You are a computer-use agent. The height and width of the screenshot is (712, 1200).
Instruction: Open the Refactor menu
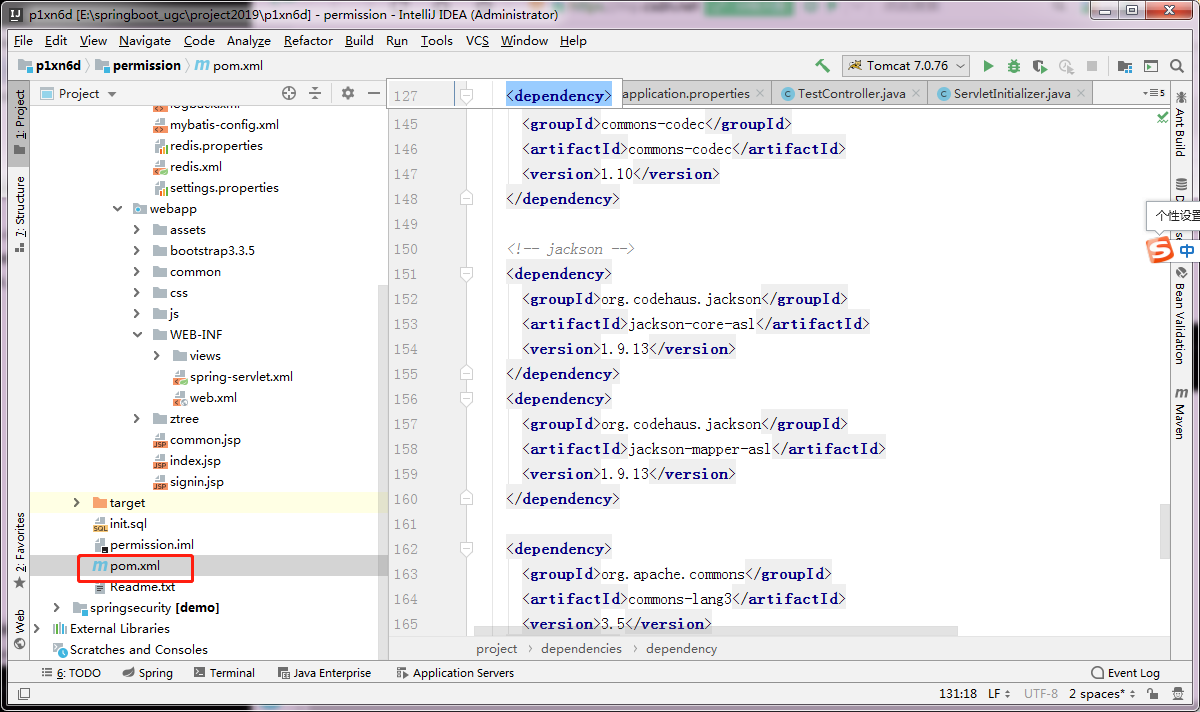coord(308,41)
